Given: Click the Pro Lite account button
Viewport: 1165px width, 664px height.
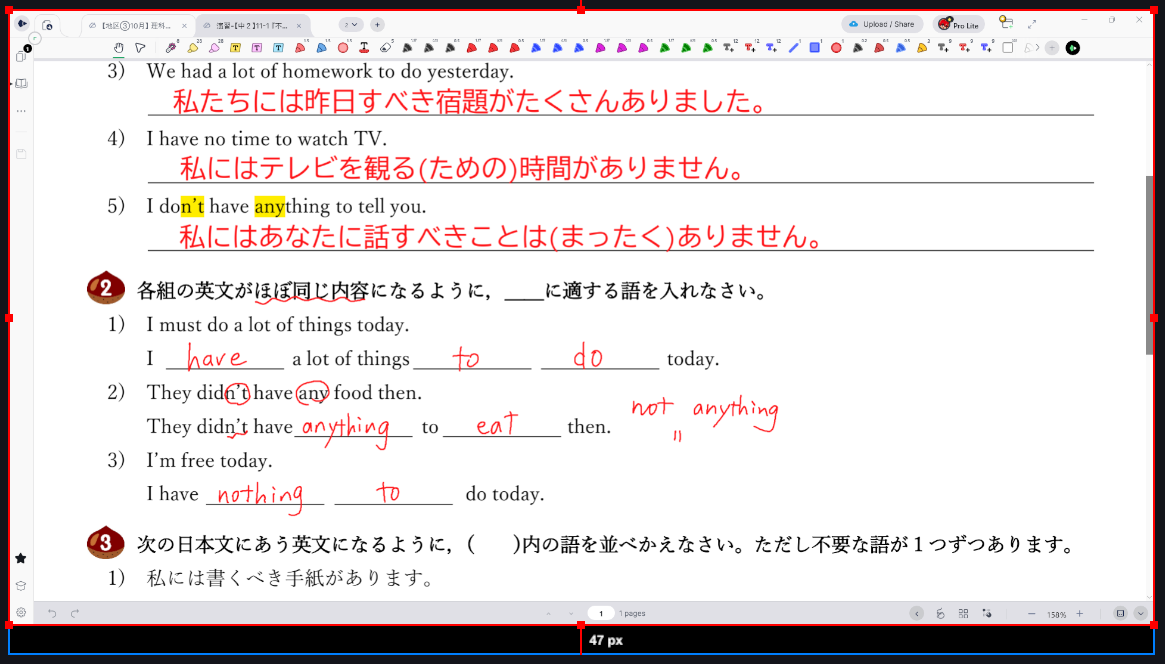Looking at the screenshot, I should point(958,24).
